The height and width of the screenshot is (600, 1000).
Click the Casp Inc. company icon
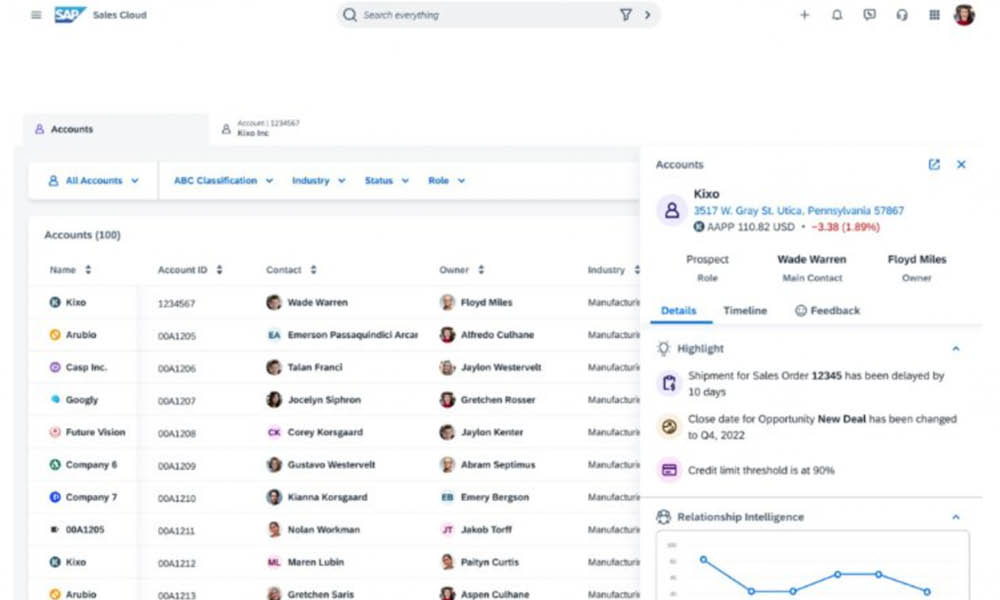click(x=55, y=367)
